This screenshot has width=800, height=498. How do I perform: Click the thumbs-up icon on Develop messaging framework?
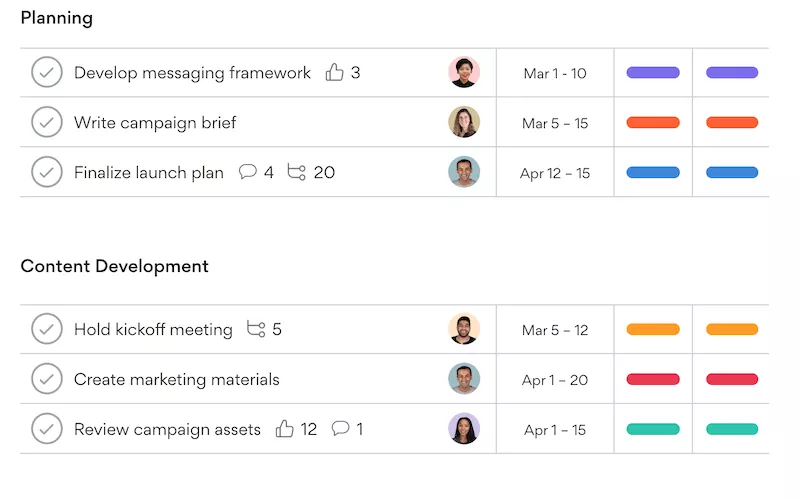(334, 73)
